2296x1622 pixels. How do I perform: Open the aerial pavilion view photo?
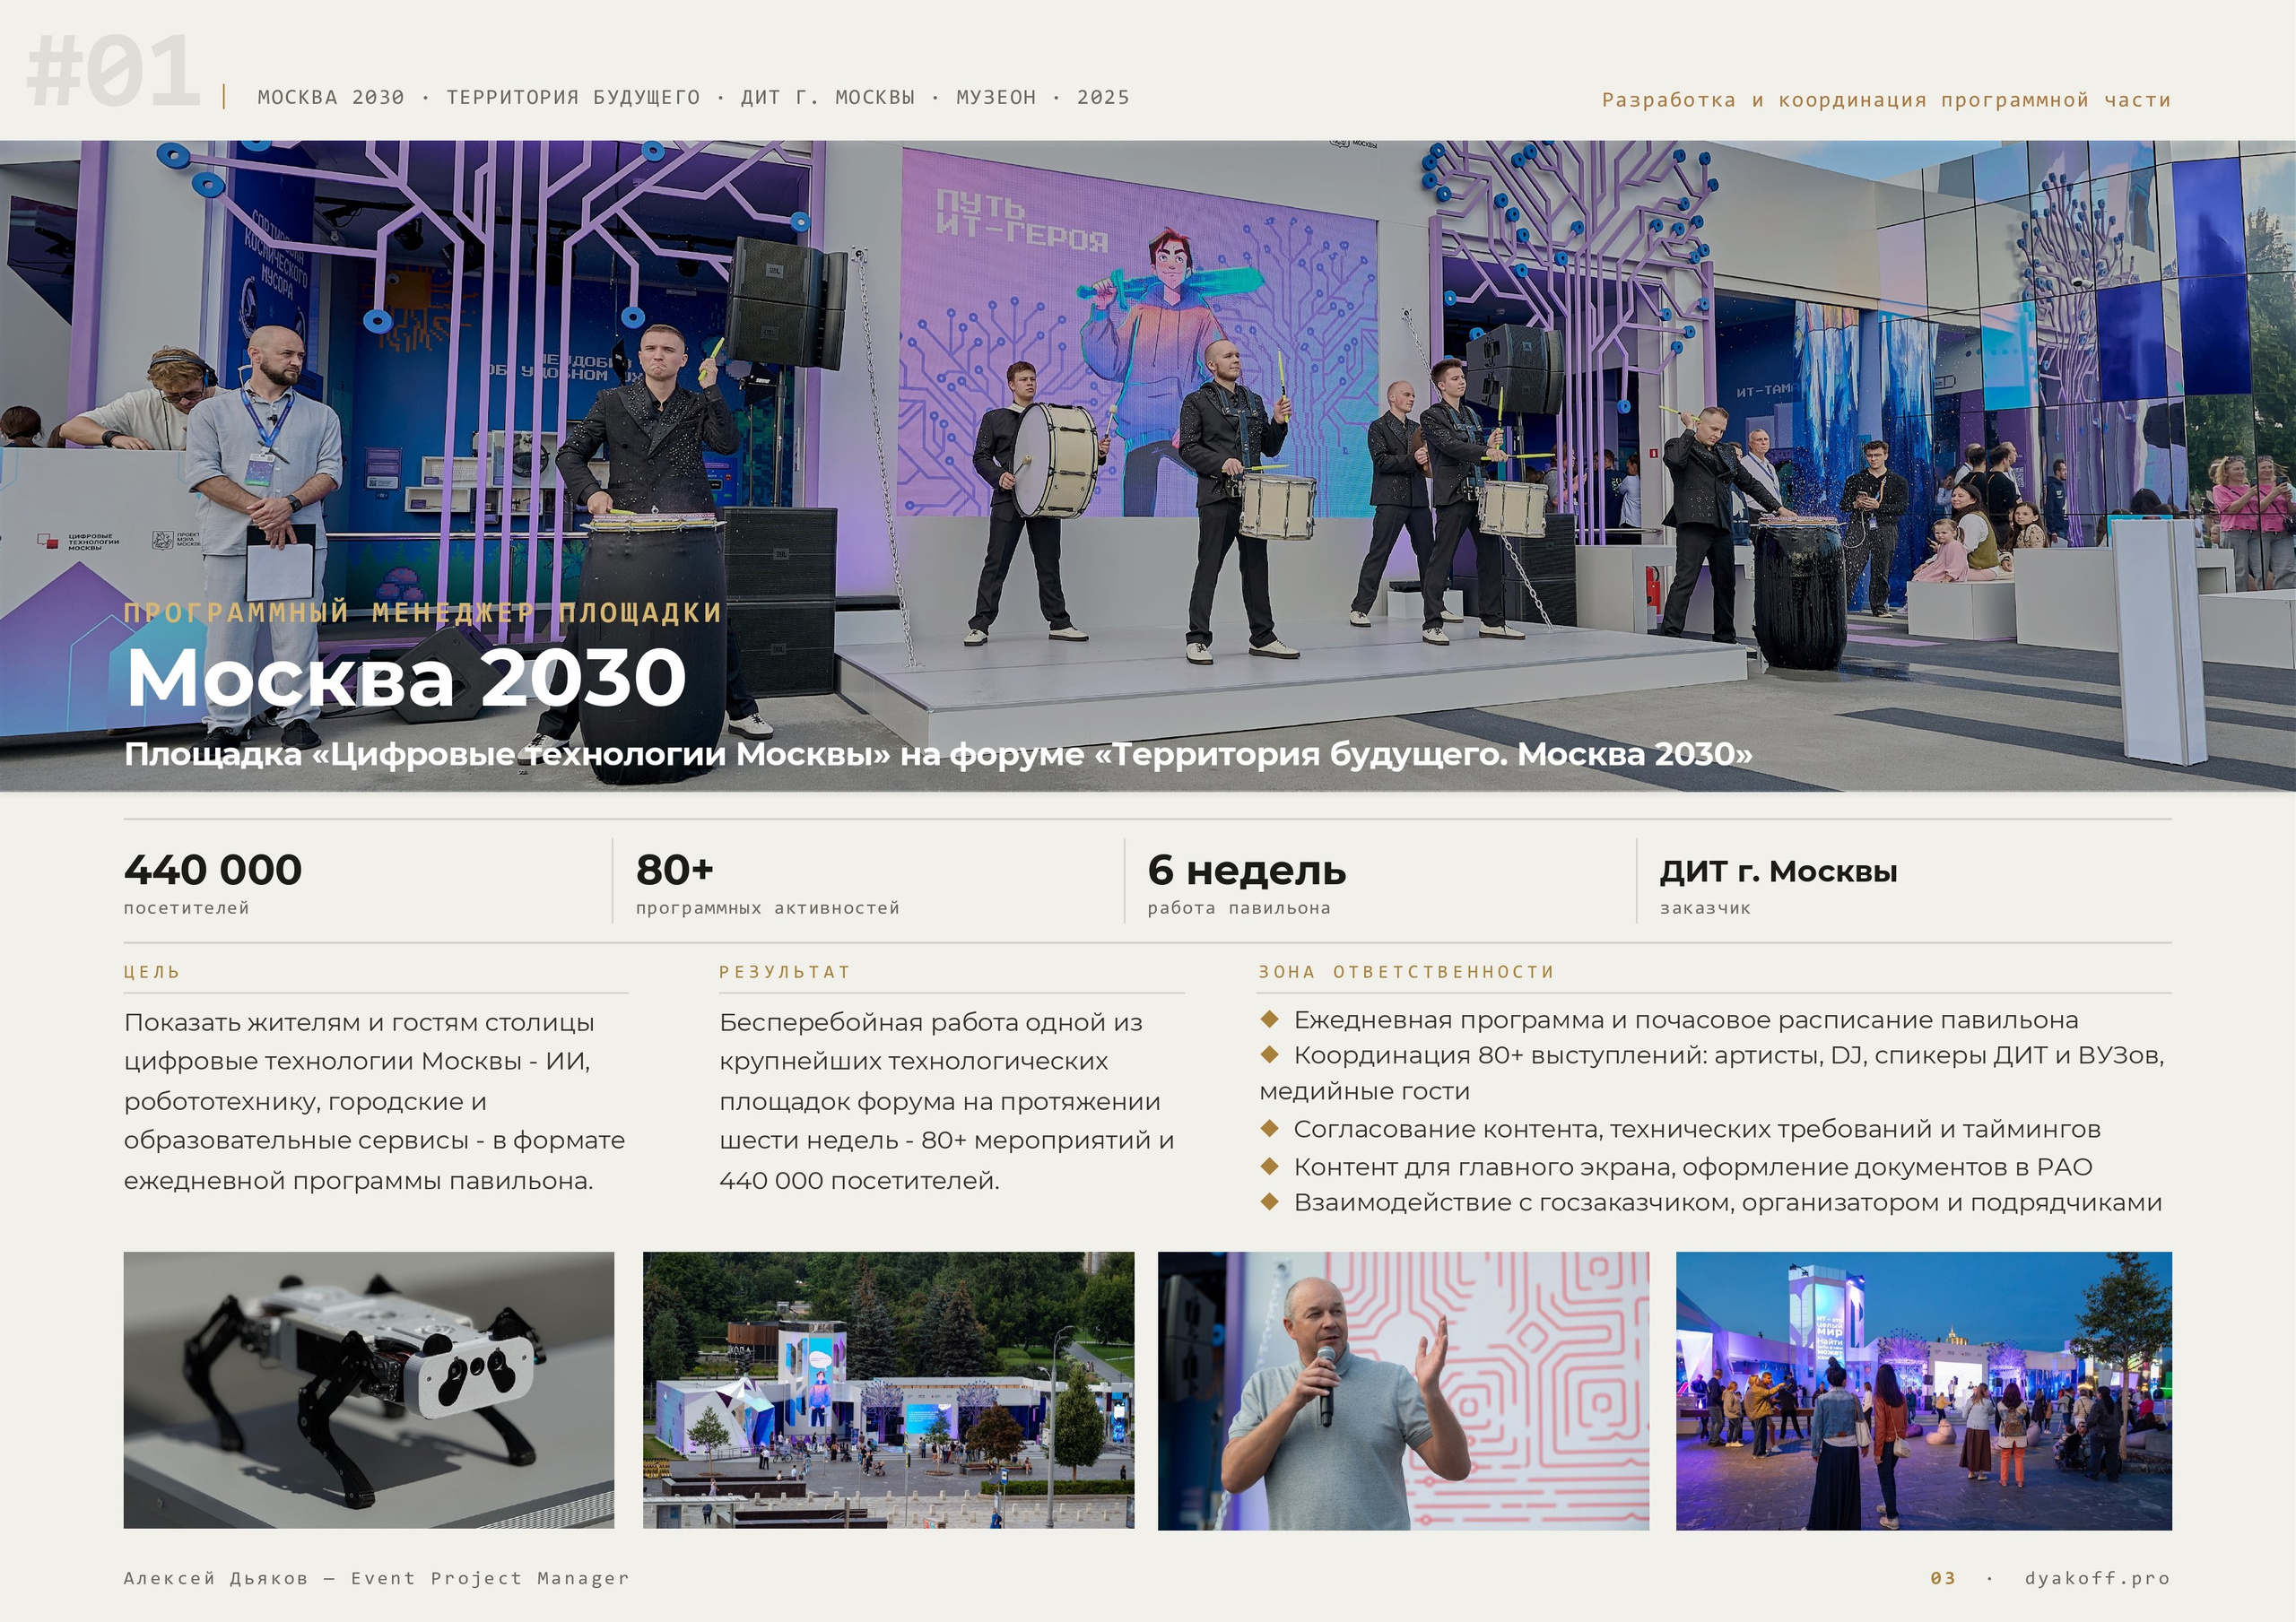click(x=888, y=1389)
